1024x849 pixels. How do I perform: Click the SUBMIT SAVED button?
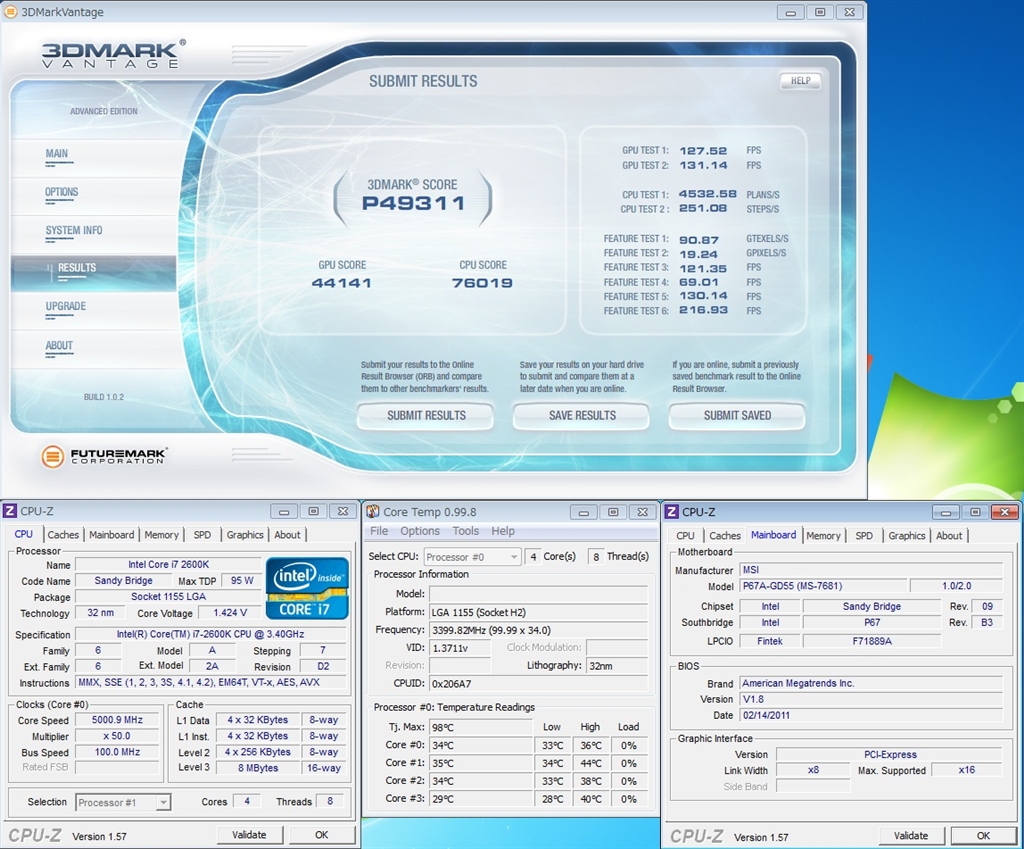pyautogui.click(x=737, y=416)
